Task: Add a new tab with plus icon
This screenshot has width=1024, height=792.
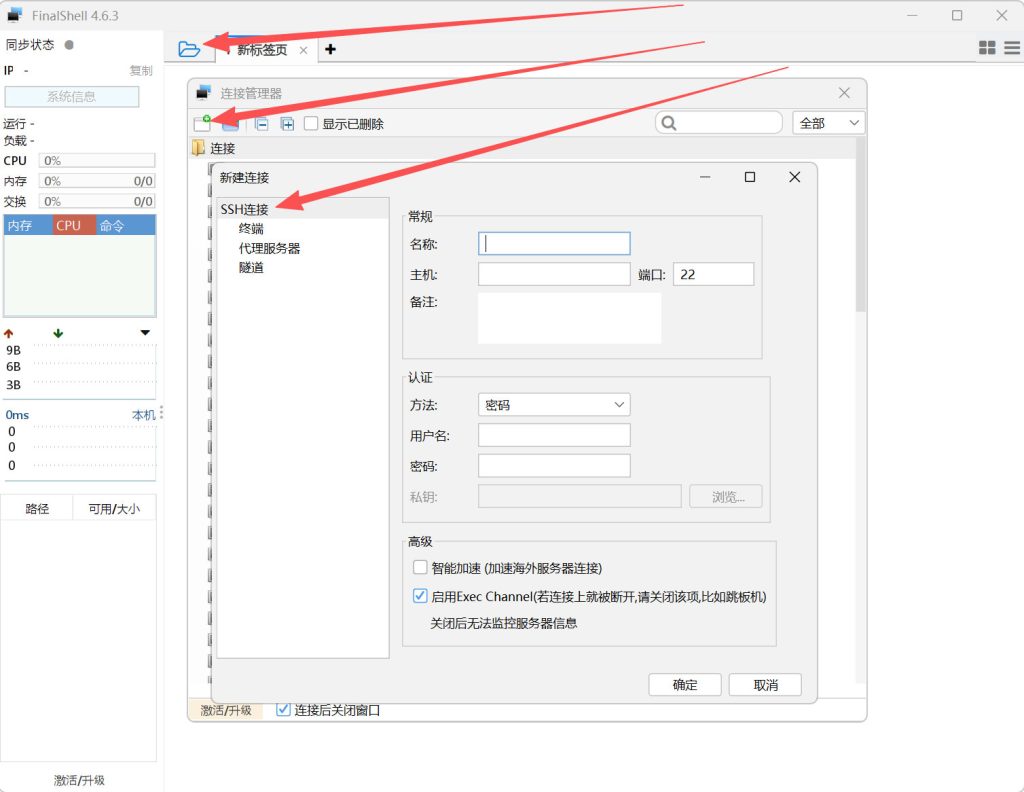Action: point(331,49)
